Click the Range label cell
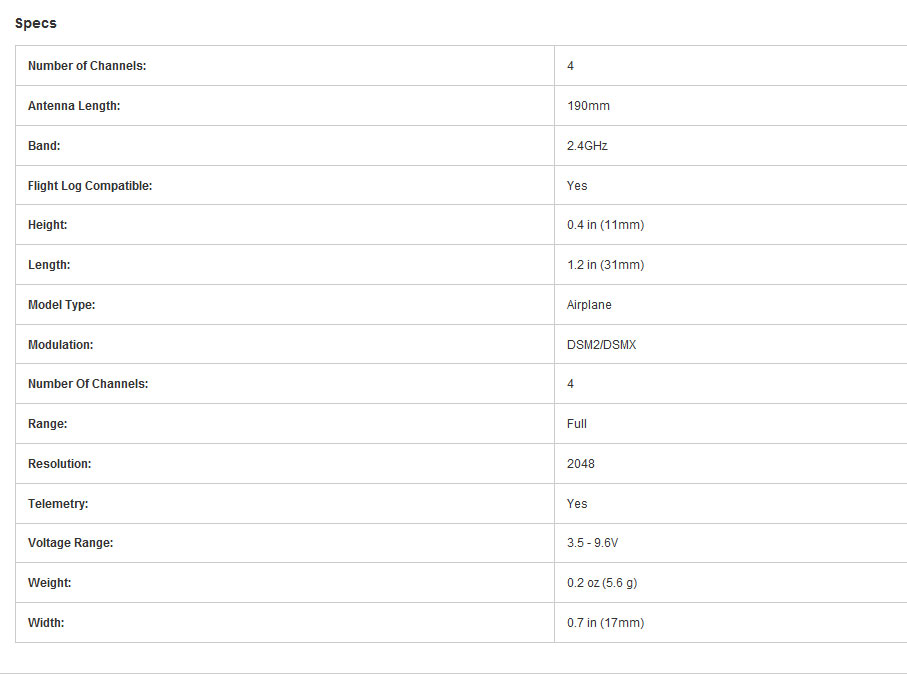 47,424
